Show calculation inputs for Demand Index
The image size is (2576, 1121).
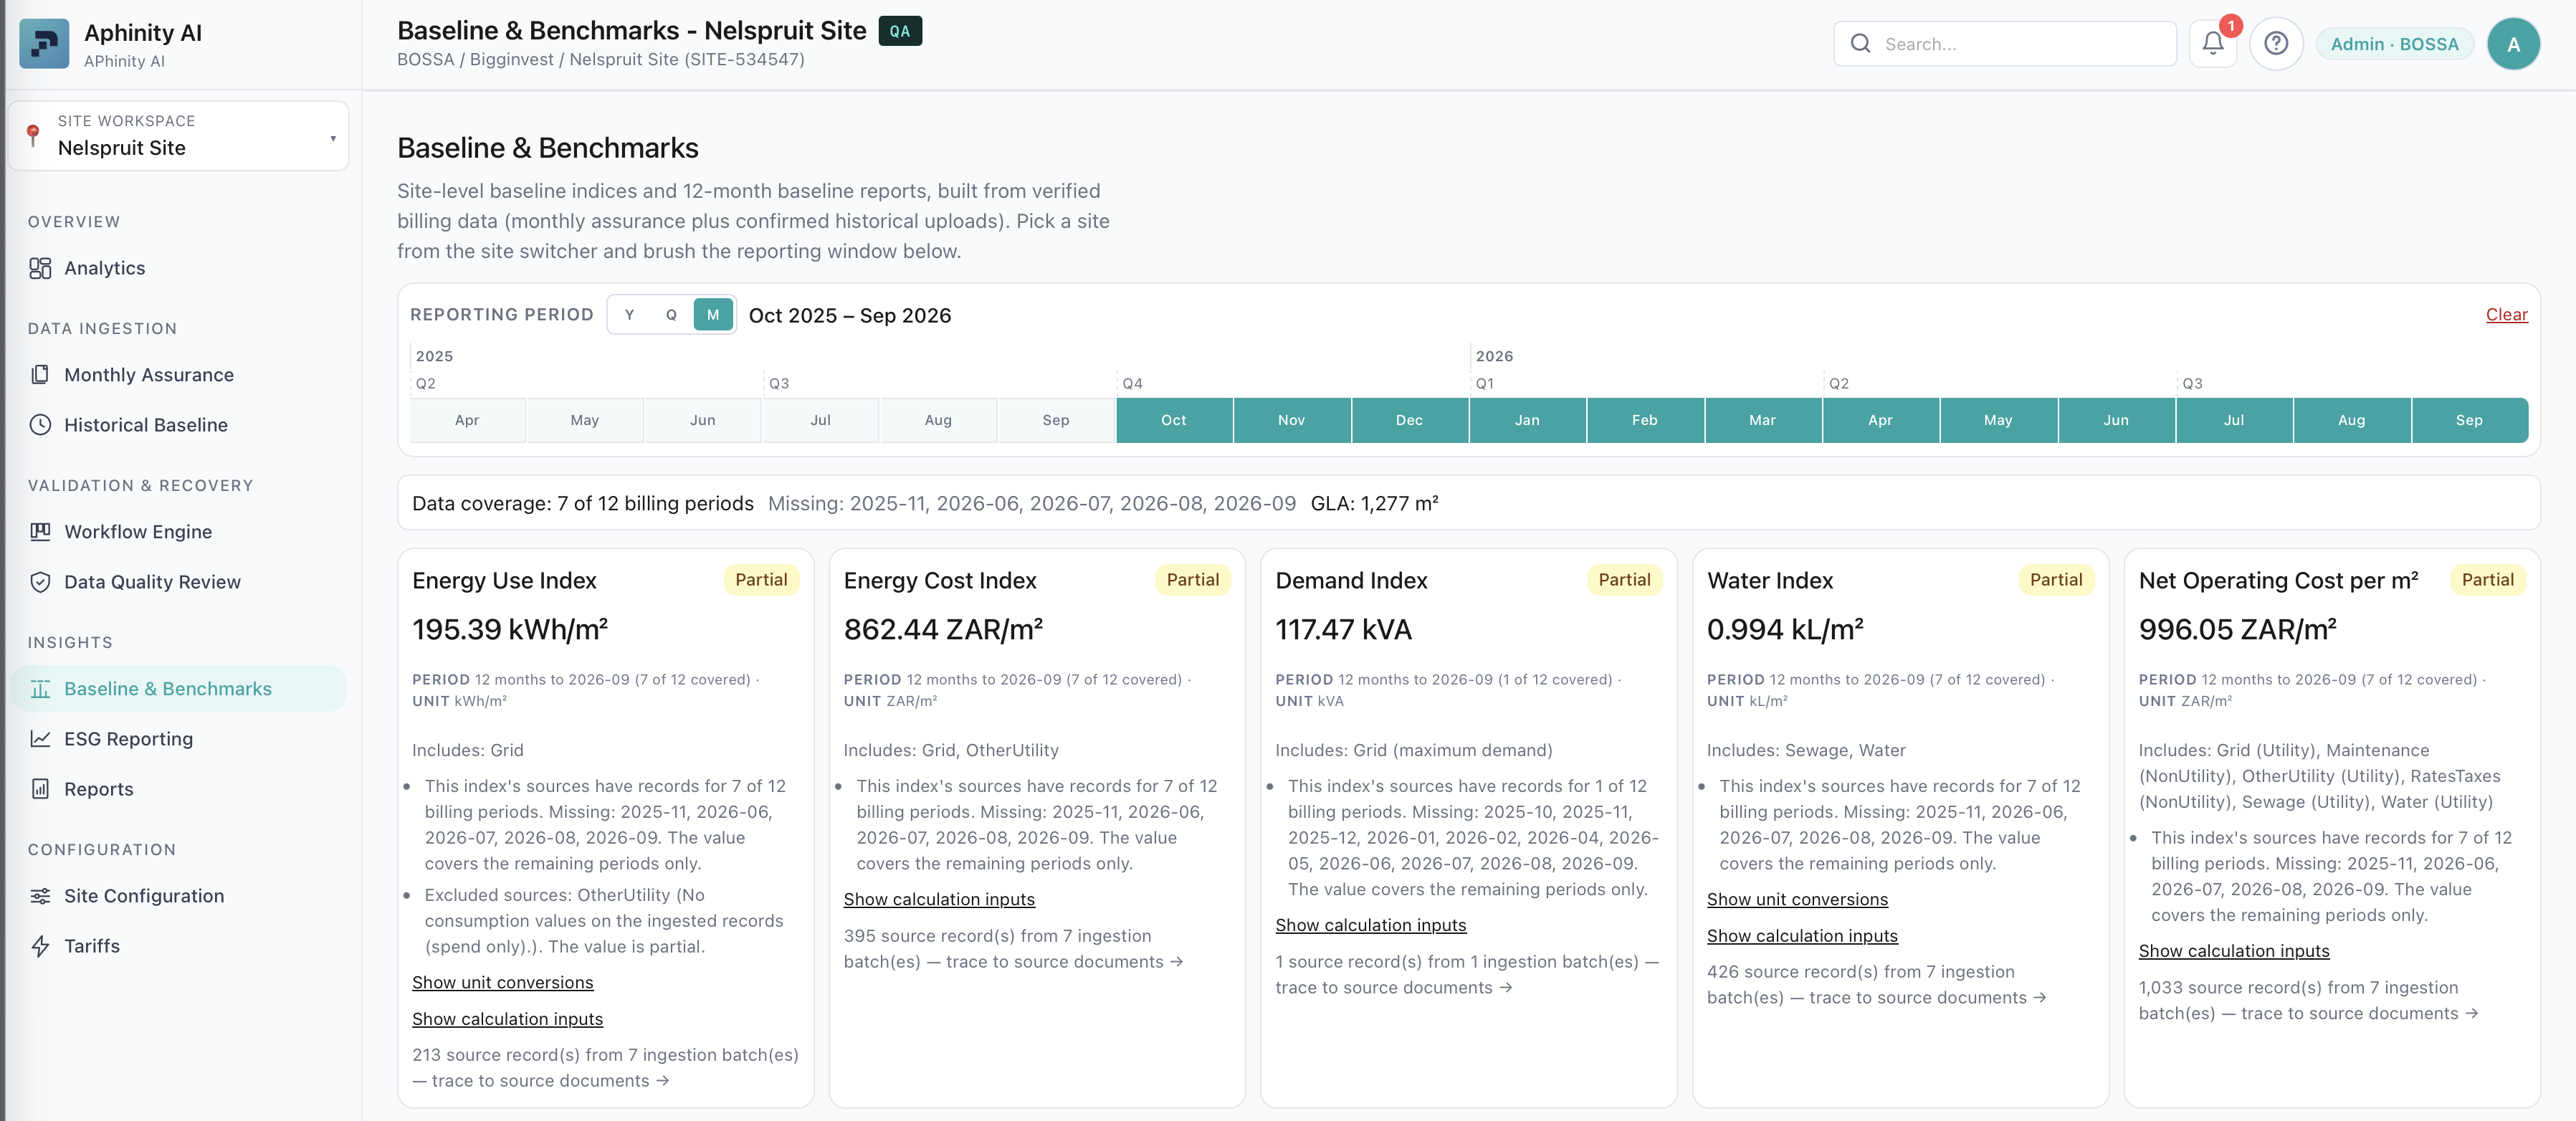[1370, 925]
